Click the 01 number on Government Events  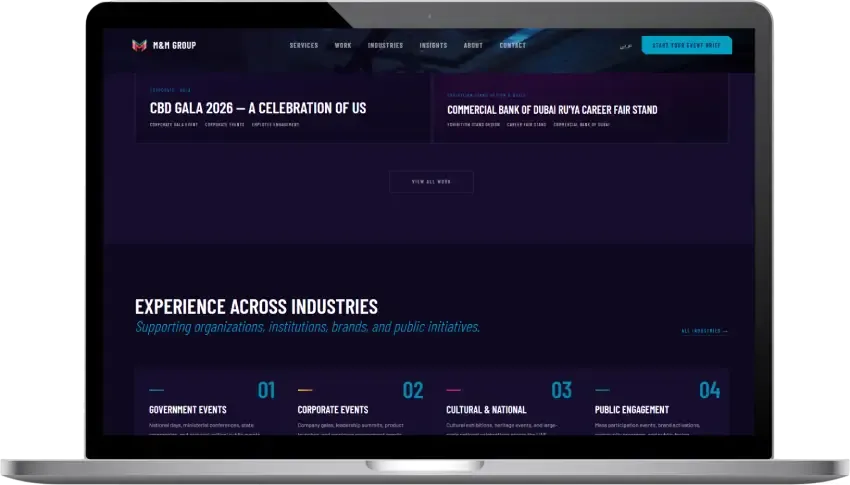(x=266, y=390)
